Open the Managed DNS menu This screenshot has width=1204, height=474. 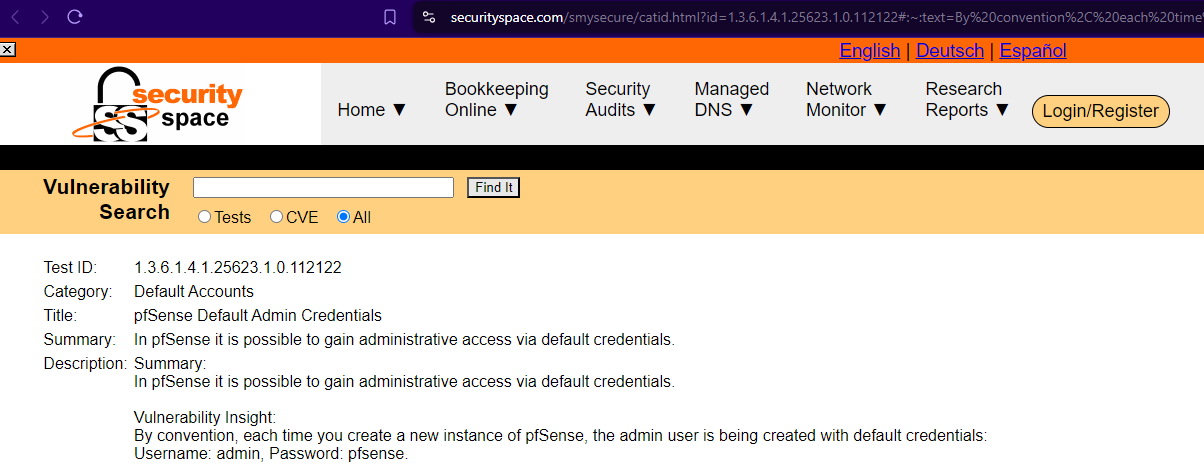[731, 100]
